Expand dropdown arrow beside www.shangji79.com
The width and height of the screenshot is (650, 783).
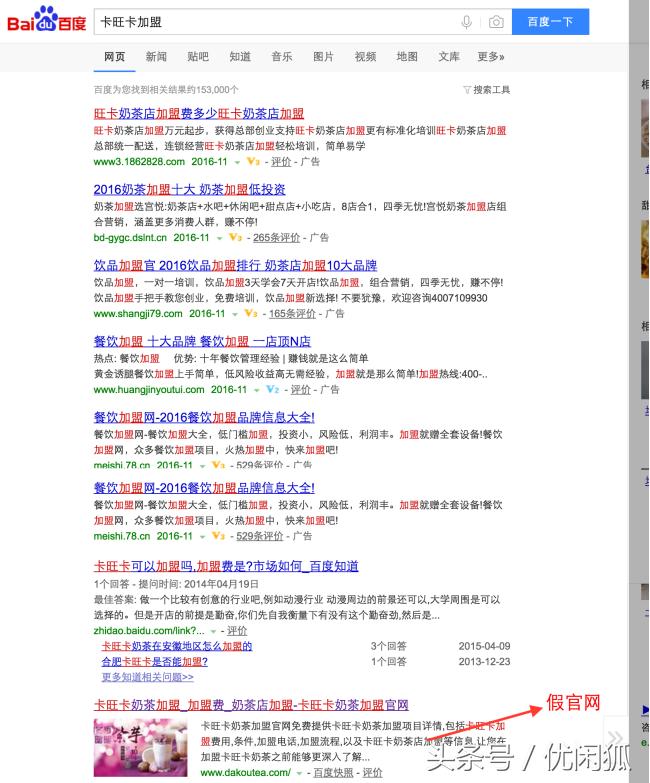tap(235, 314)
